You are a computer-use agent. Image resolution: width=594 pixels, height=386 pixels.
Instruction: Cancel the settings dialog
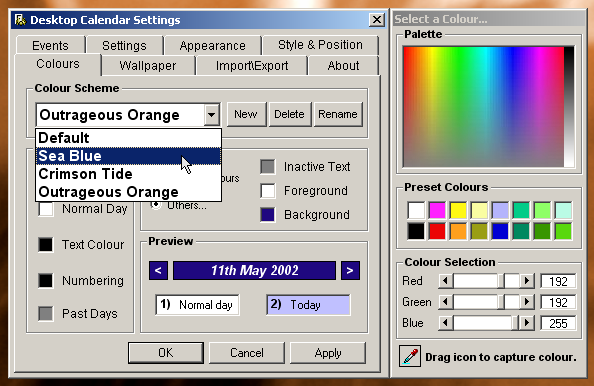pos(247,353)
